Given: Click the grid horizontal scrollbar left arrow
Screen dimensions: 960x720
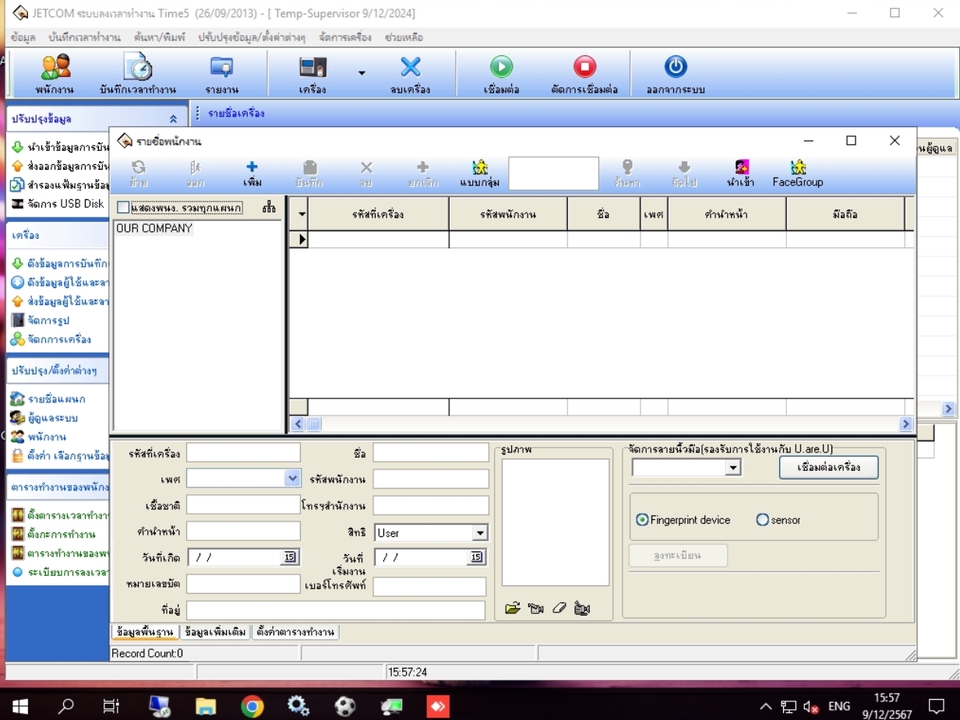Looking at the screenshot, I should coord(298,424).
